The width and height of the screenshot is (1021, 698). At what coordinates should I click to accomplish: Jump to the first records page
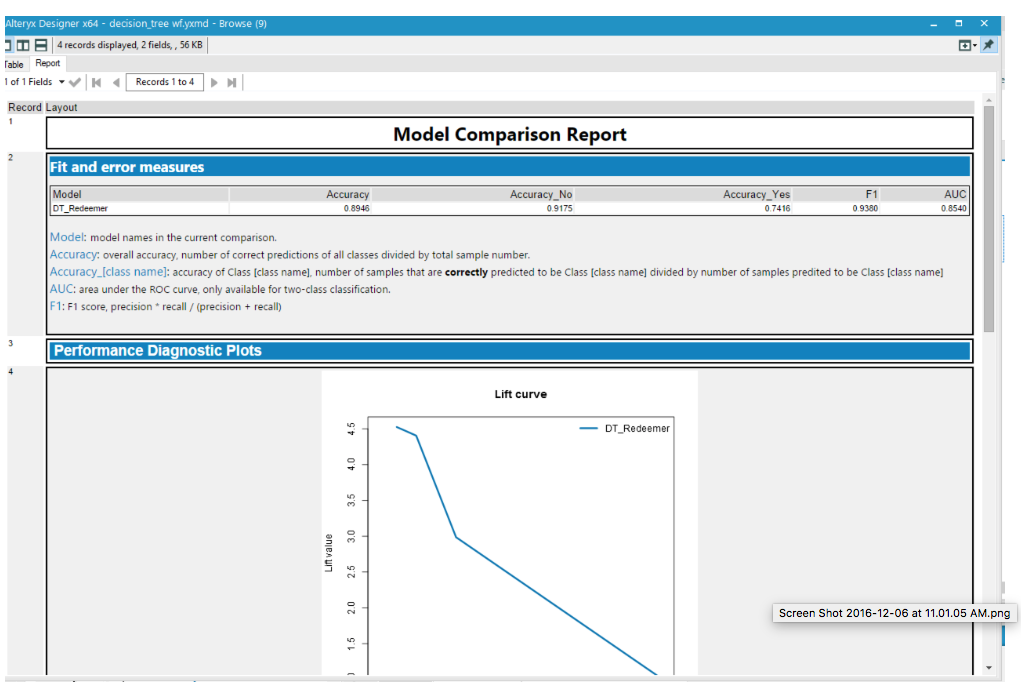[97, 82]
